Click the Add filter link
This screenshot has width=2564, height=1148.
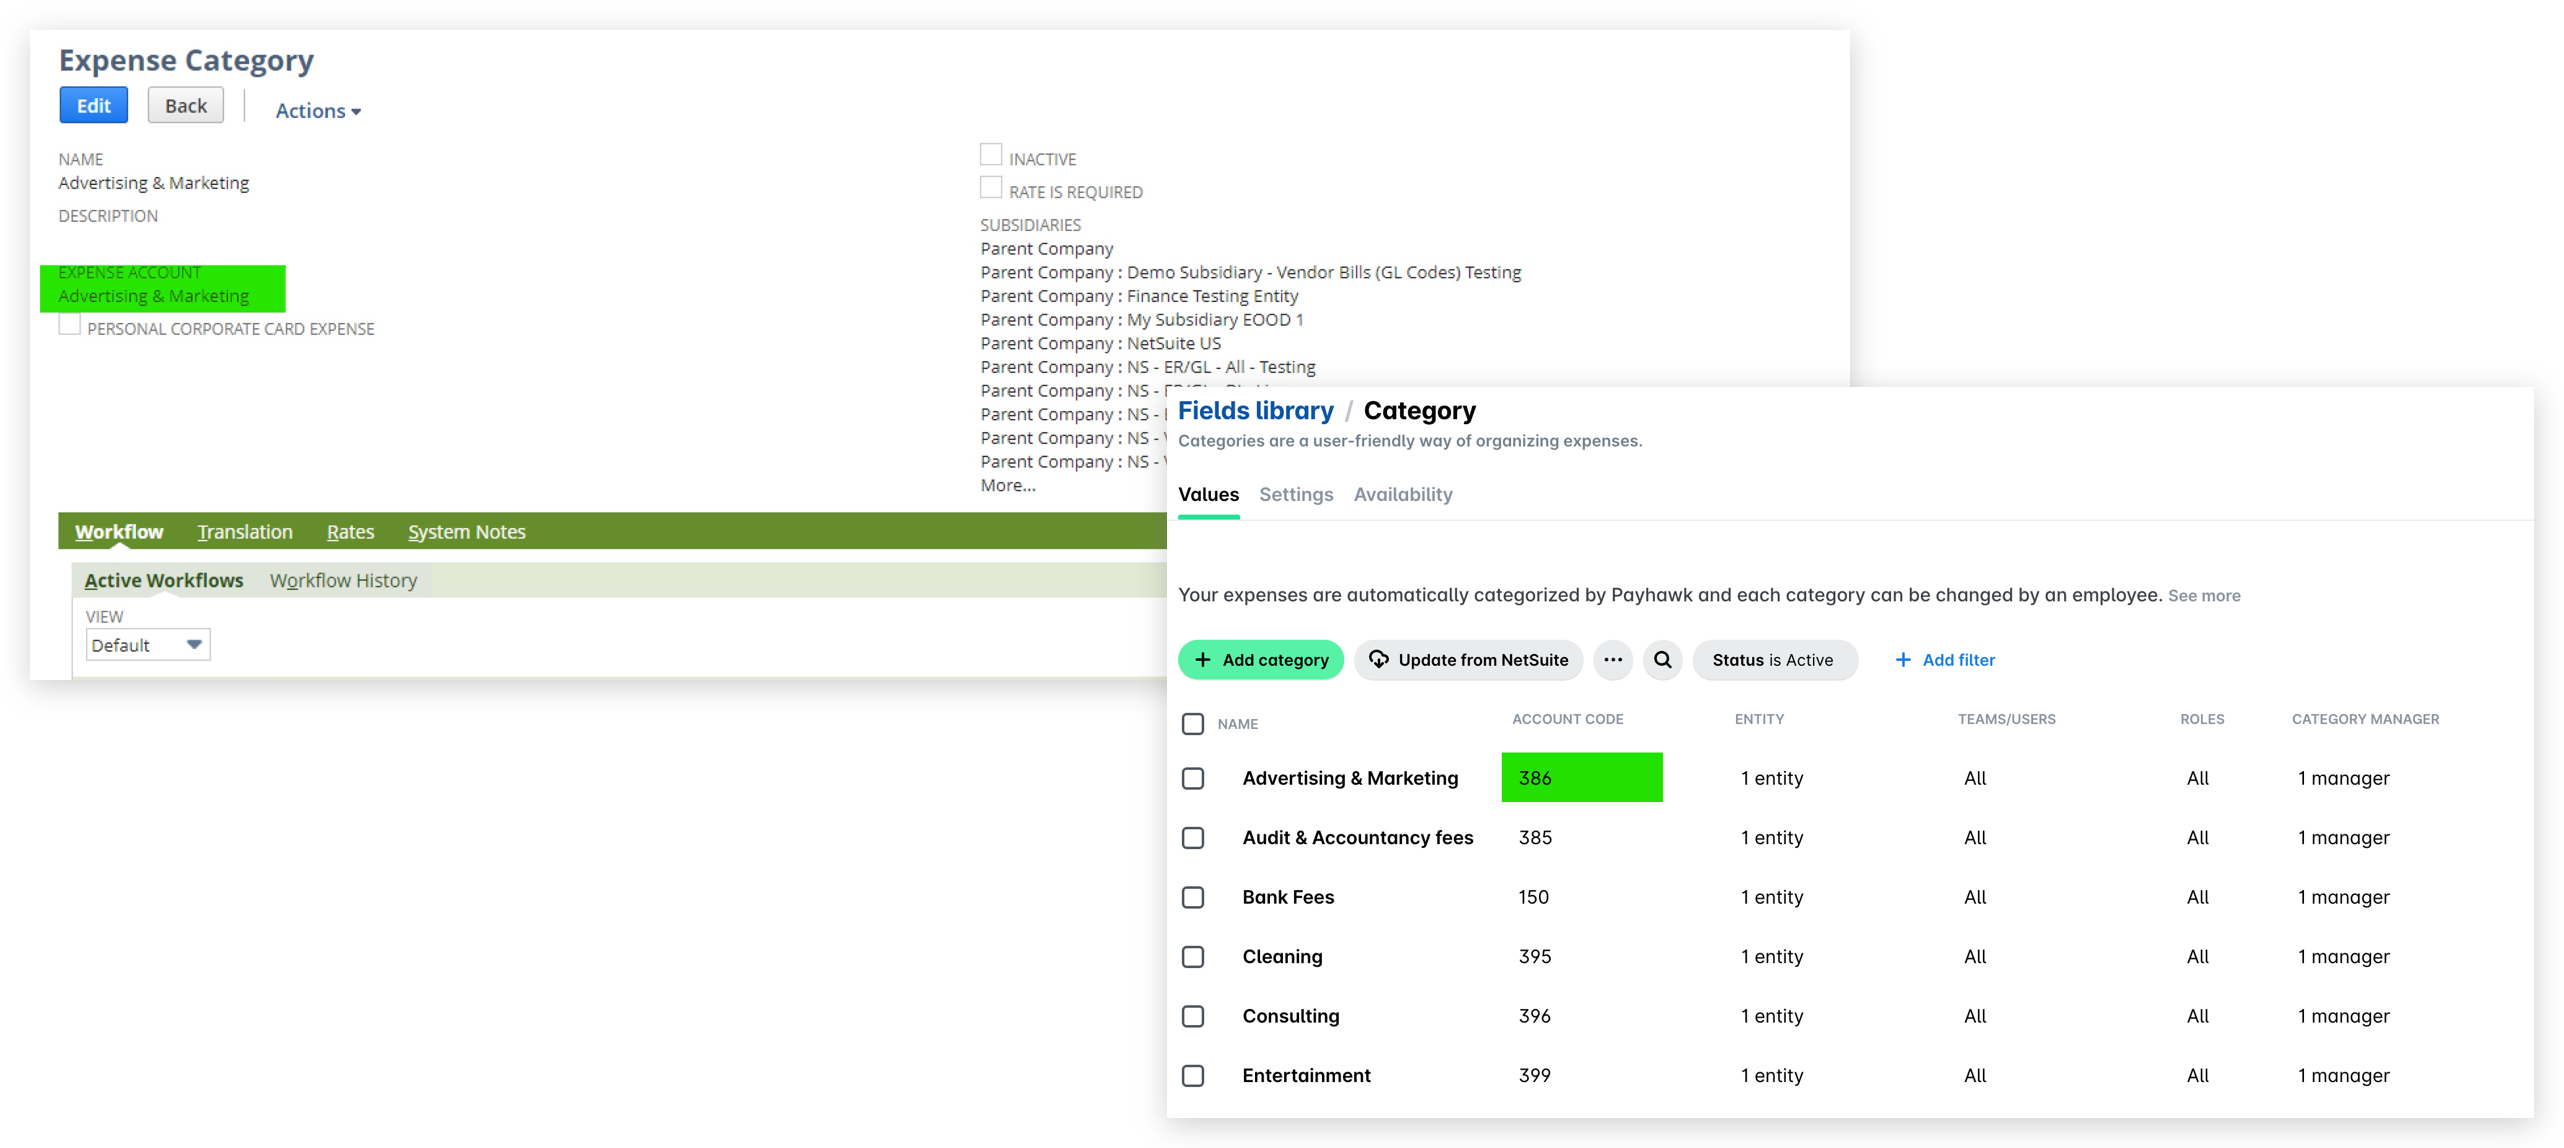click(x=1944, y=660)
